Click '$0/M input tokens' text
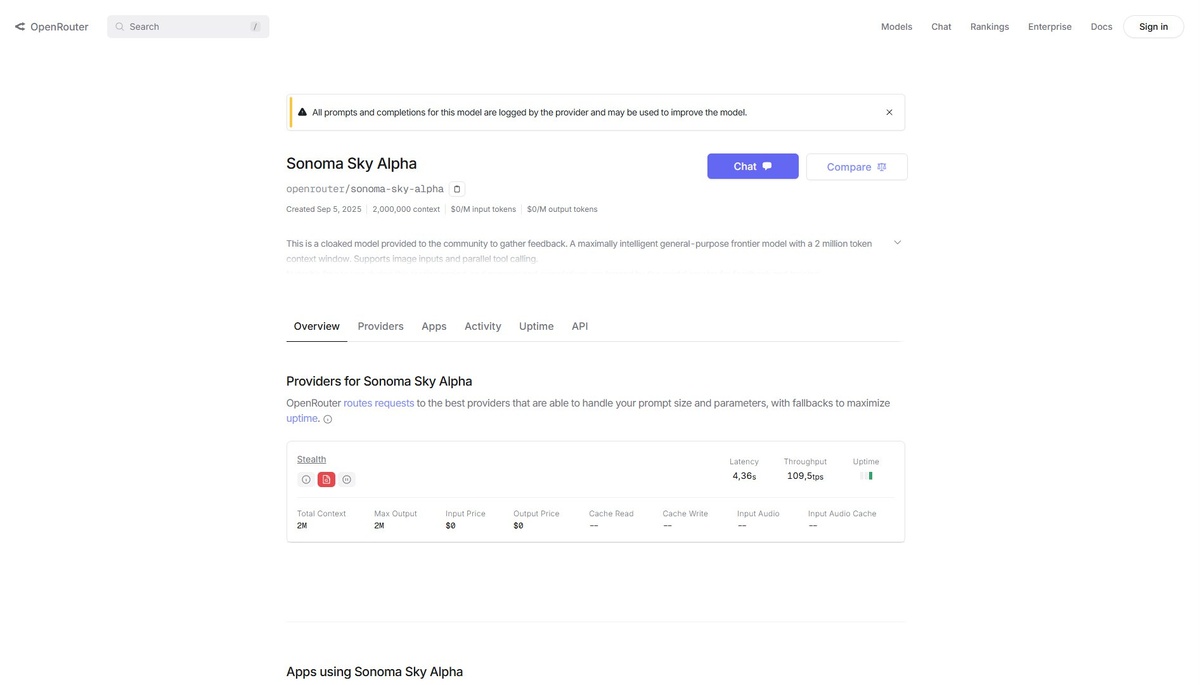 coord(483,209)
